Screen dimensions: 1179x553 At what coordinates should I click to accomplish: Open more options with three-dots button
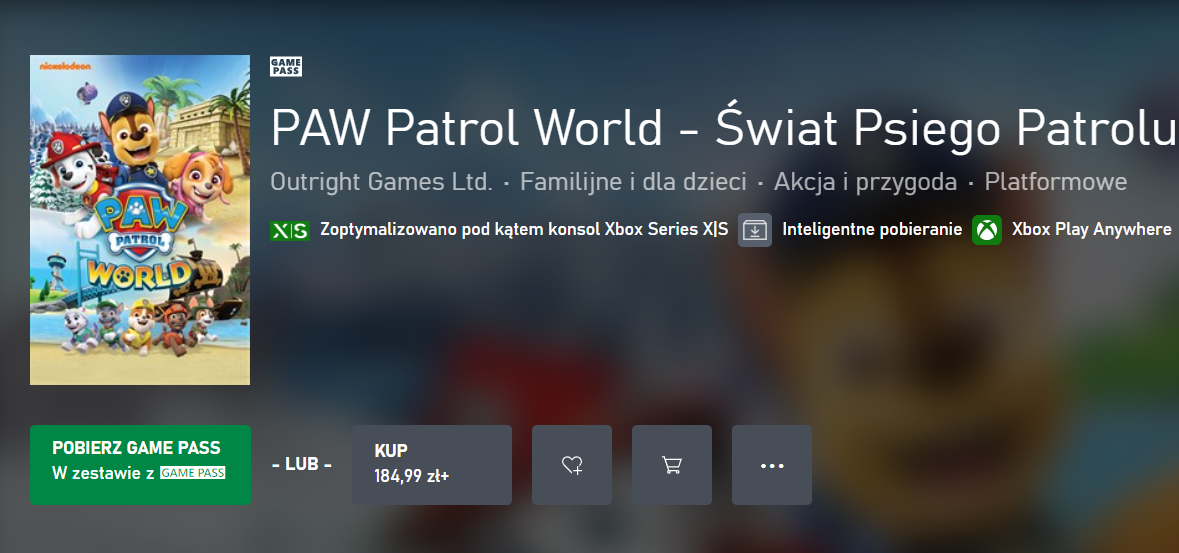(771, 465)
